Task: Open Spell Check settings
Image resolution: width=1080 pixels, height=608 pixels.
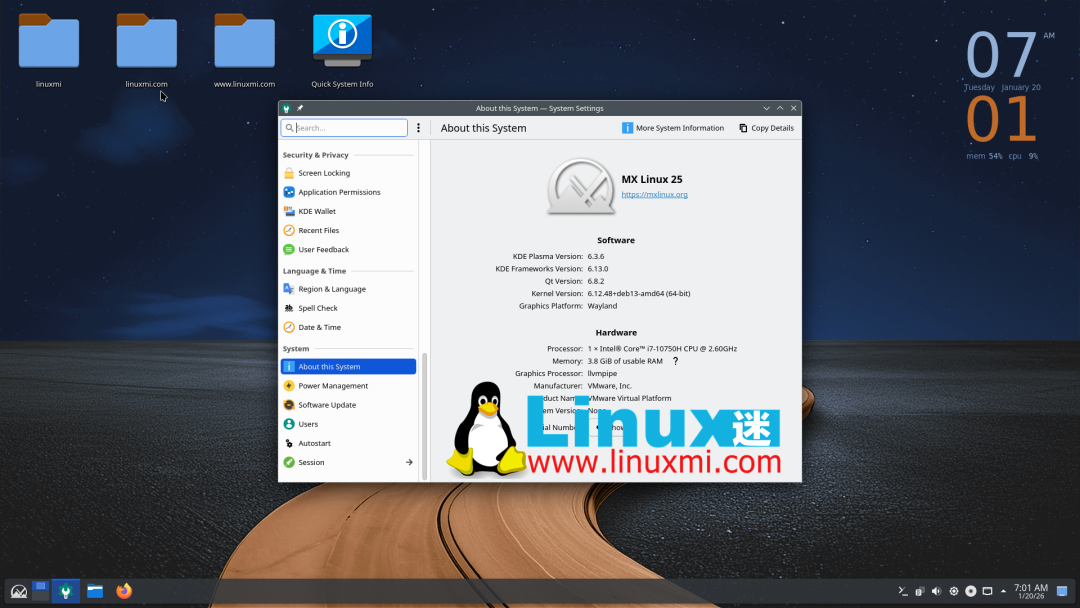Action: [x=317, y=307]
